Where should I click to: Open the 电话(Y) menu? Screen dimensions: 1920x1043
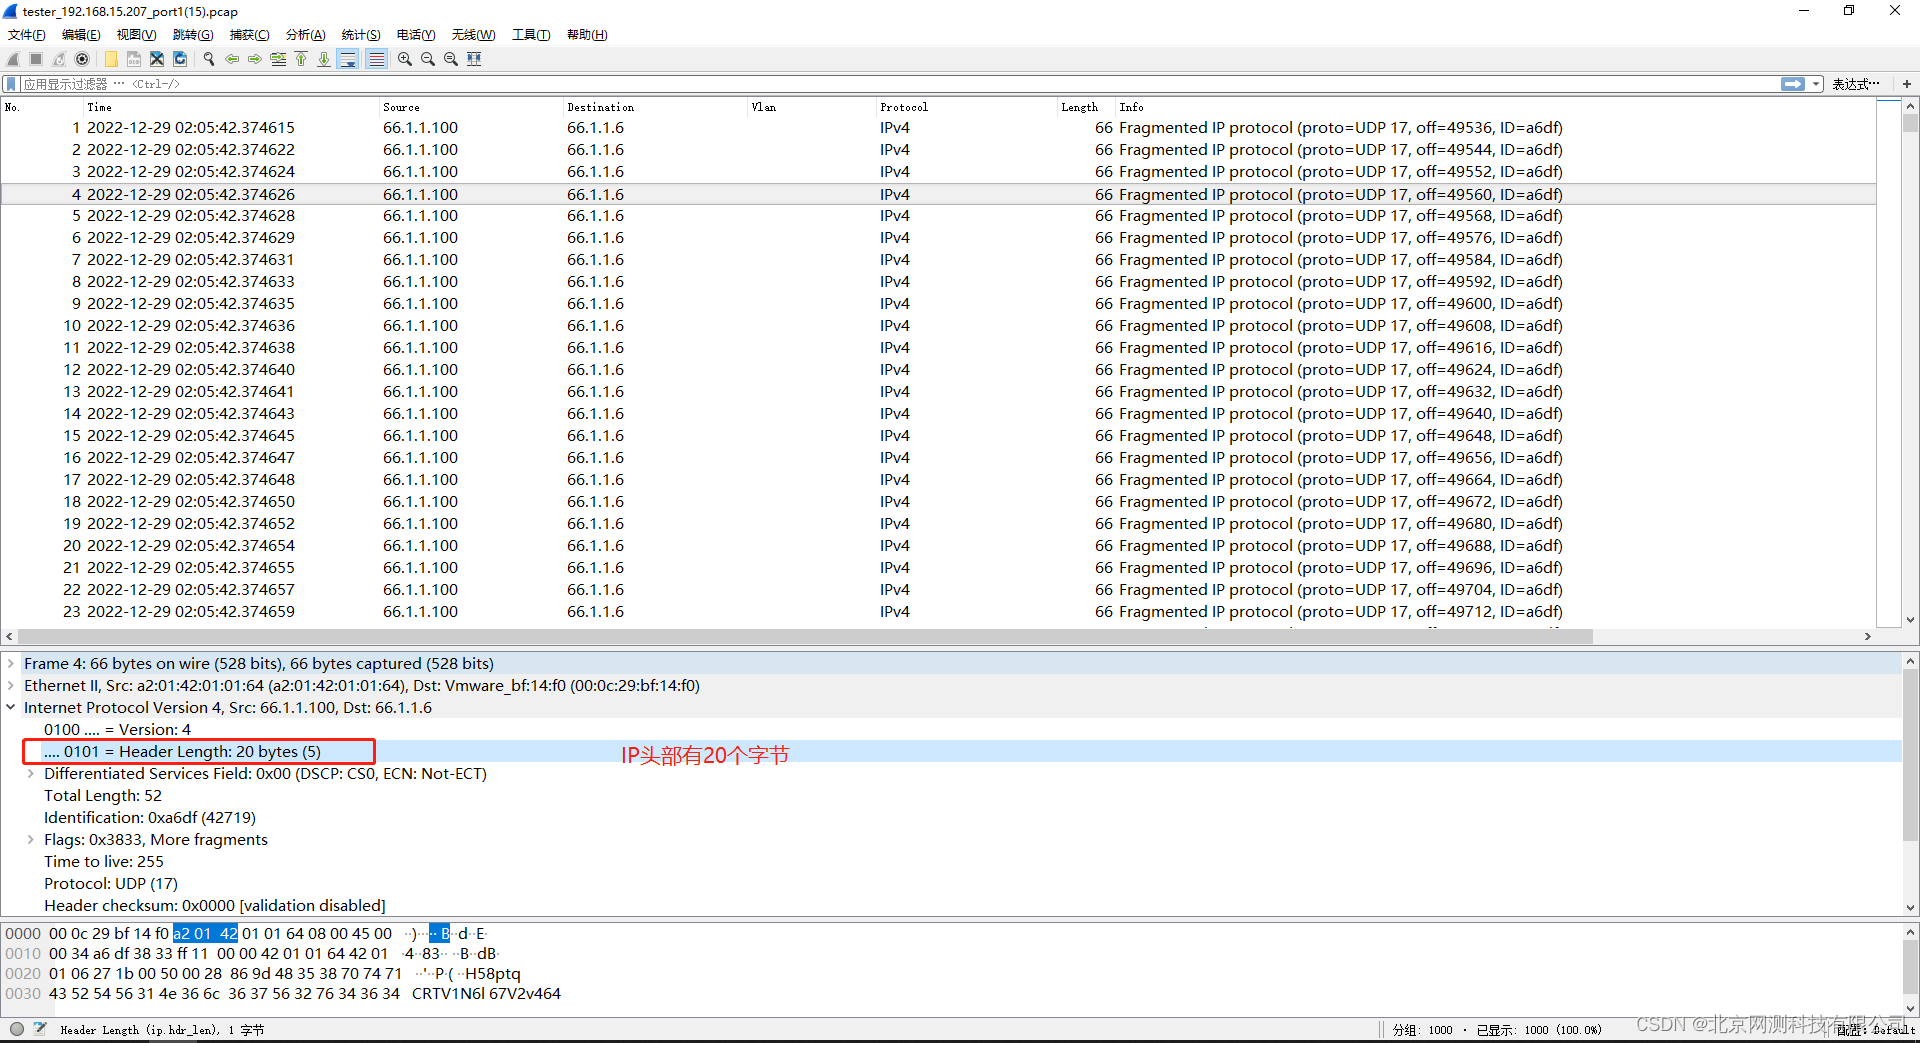(x=416, y=35)
